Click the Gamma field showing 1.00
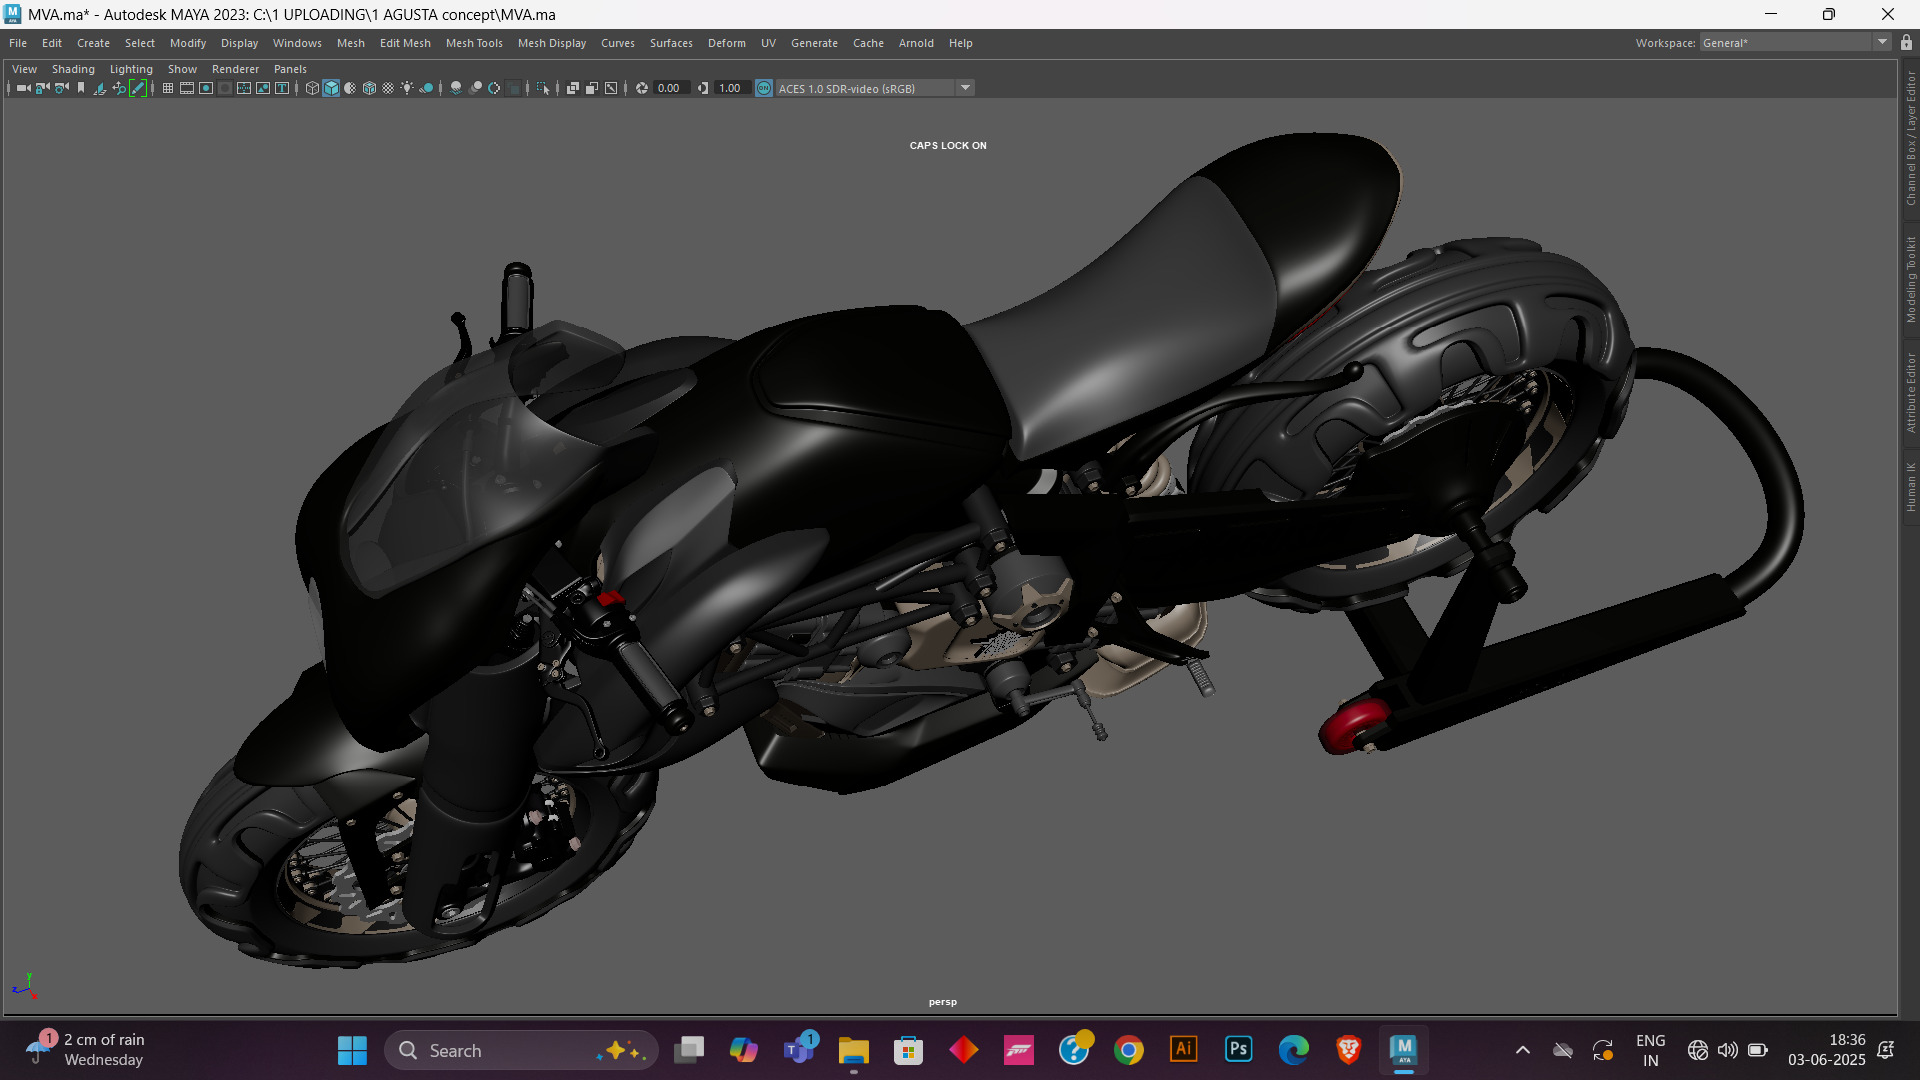This screenshot has height=1080, width=1920. pyautogui.click(x=733, y=88)
